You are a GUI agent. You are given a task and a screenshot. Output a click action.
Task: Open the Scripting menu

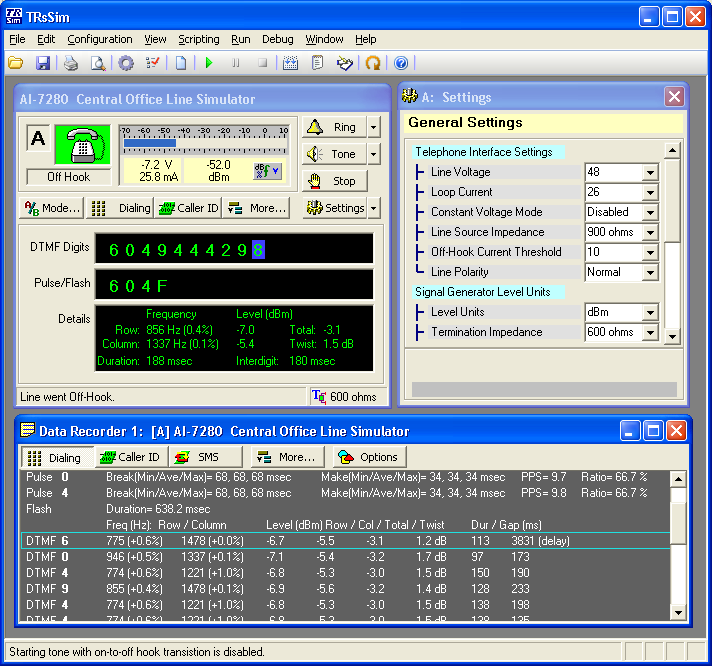[x=198, y=39]
